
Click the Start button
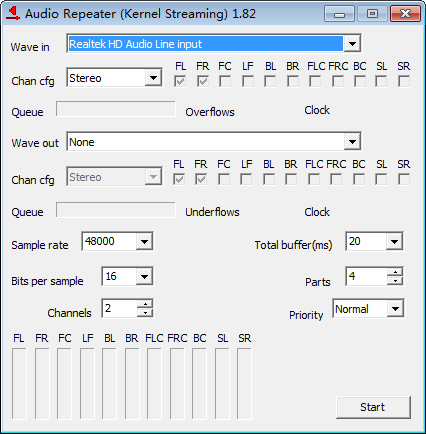[x=373, y=407]
